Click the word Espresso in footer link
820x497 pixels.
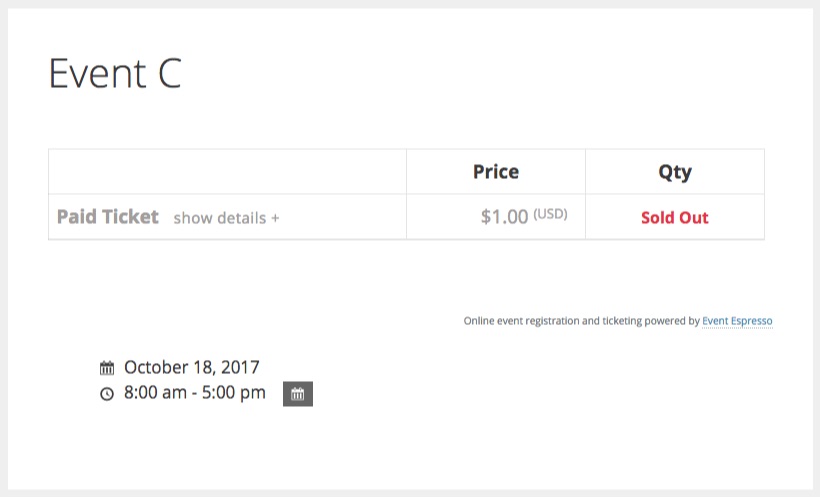coord(751,321)
